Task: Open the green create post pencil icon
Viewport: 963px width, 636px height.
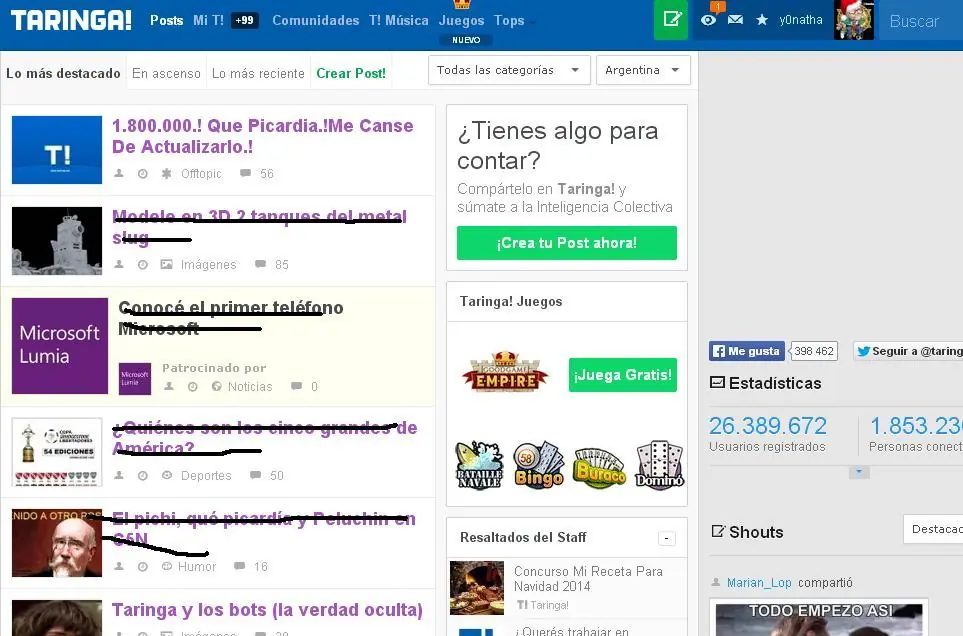Action: (671, 20)
